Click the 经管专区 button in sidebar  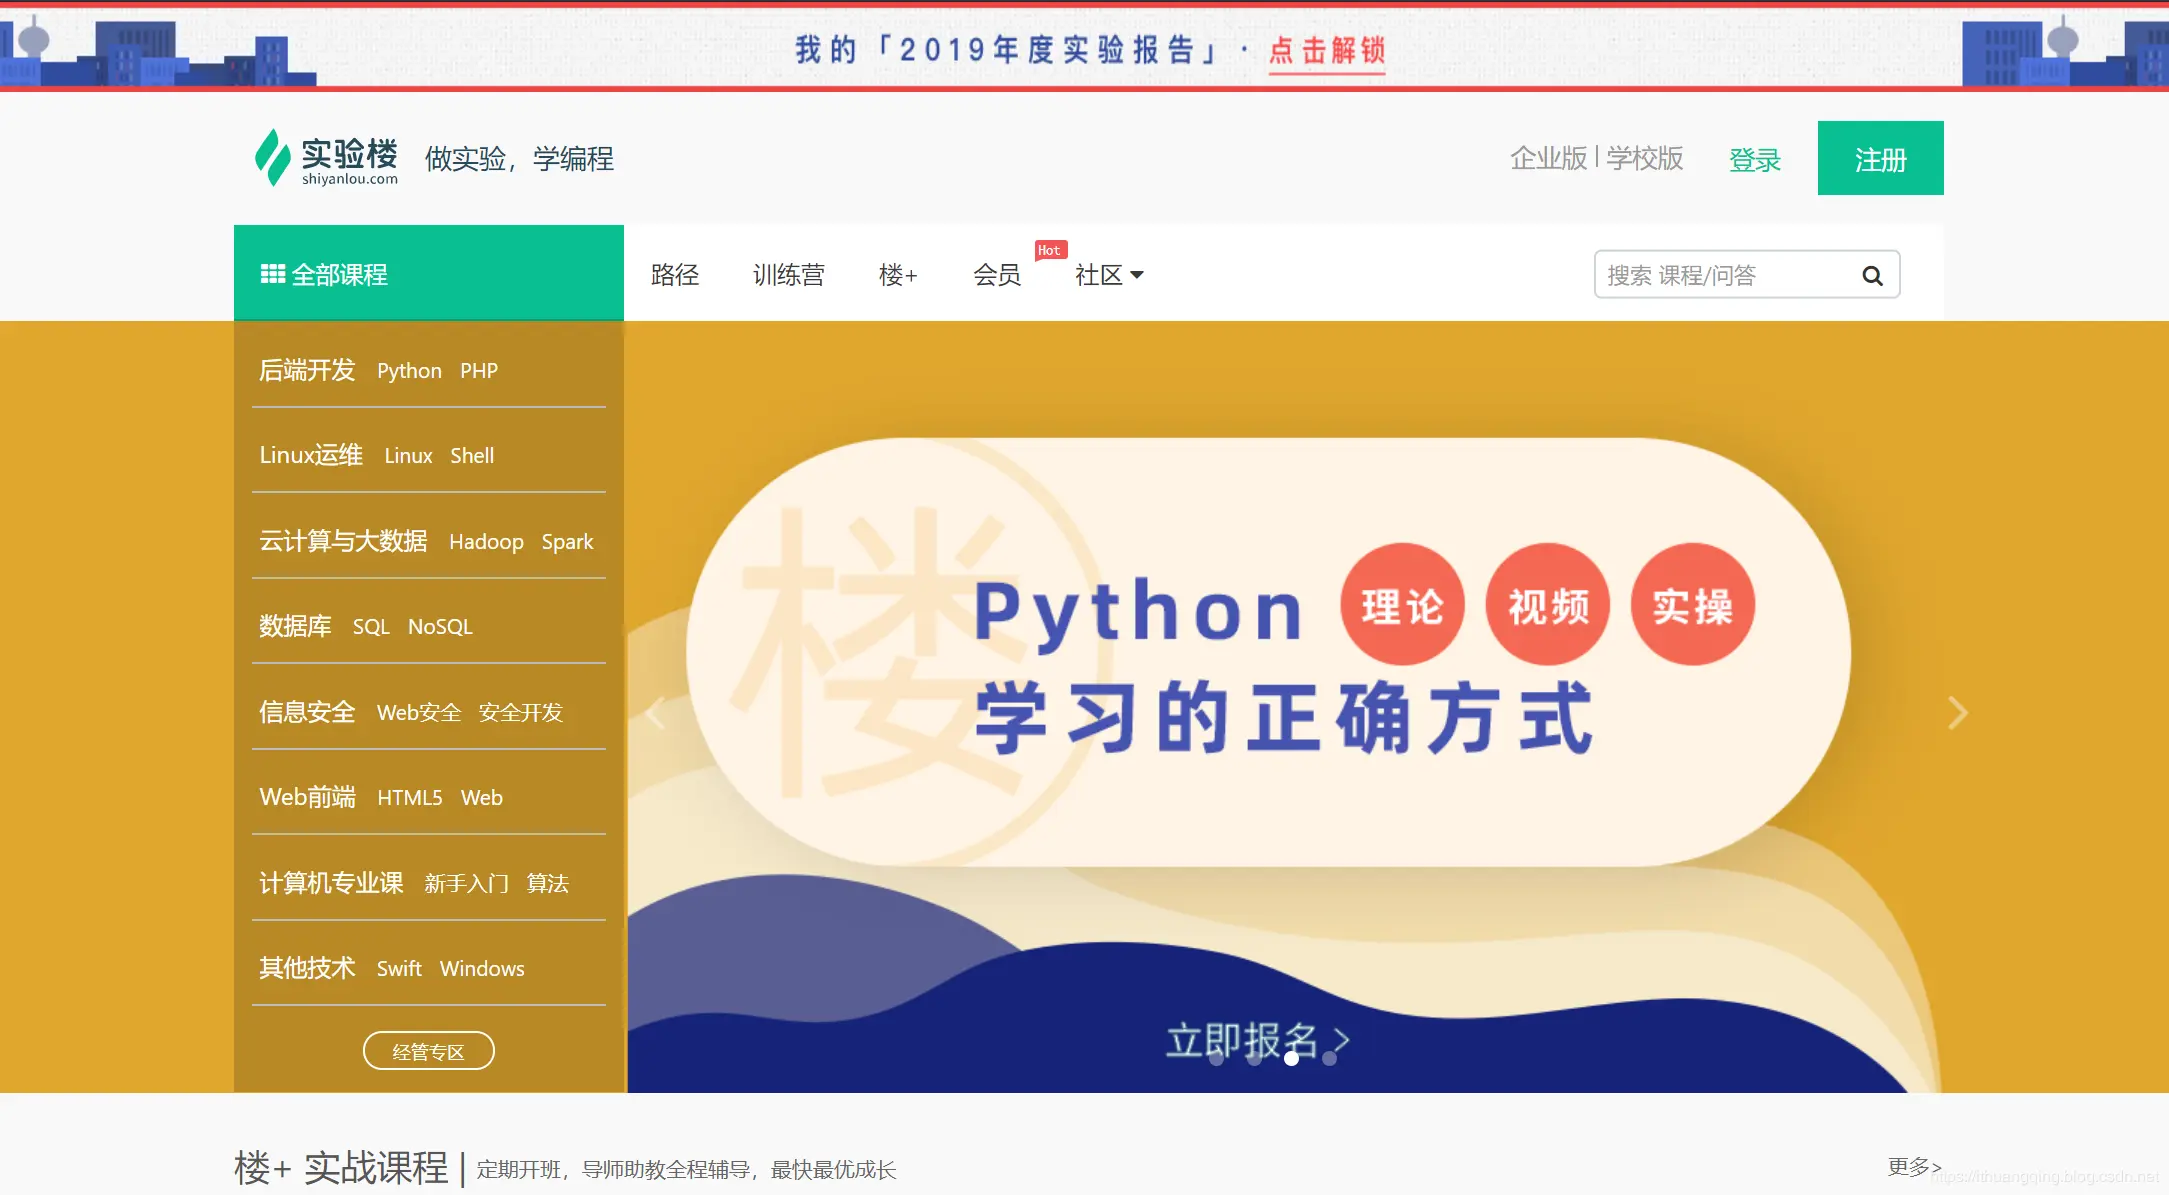[428, 1050]
